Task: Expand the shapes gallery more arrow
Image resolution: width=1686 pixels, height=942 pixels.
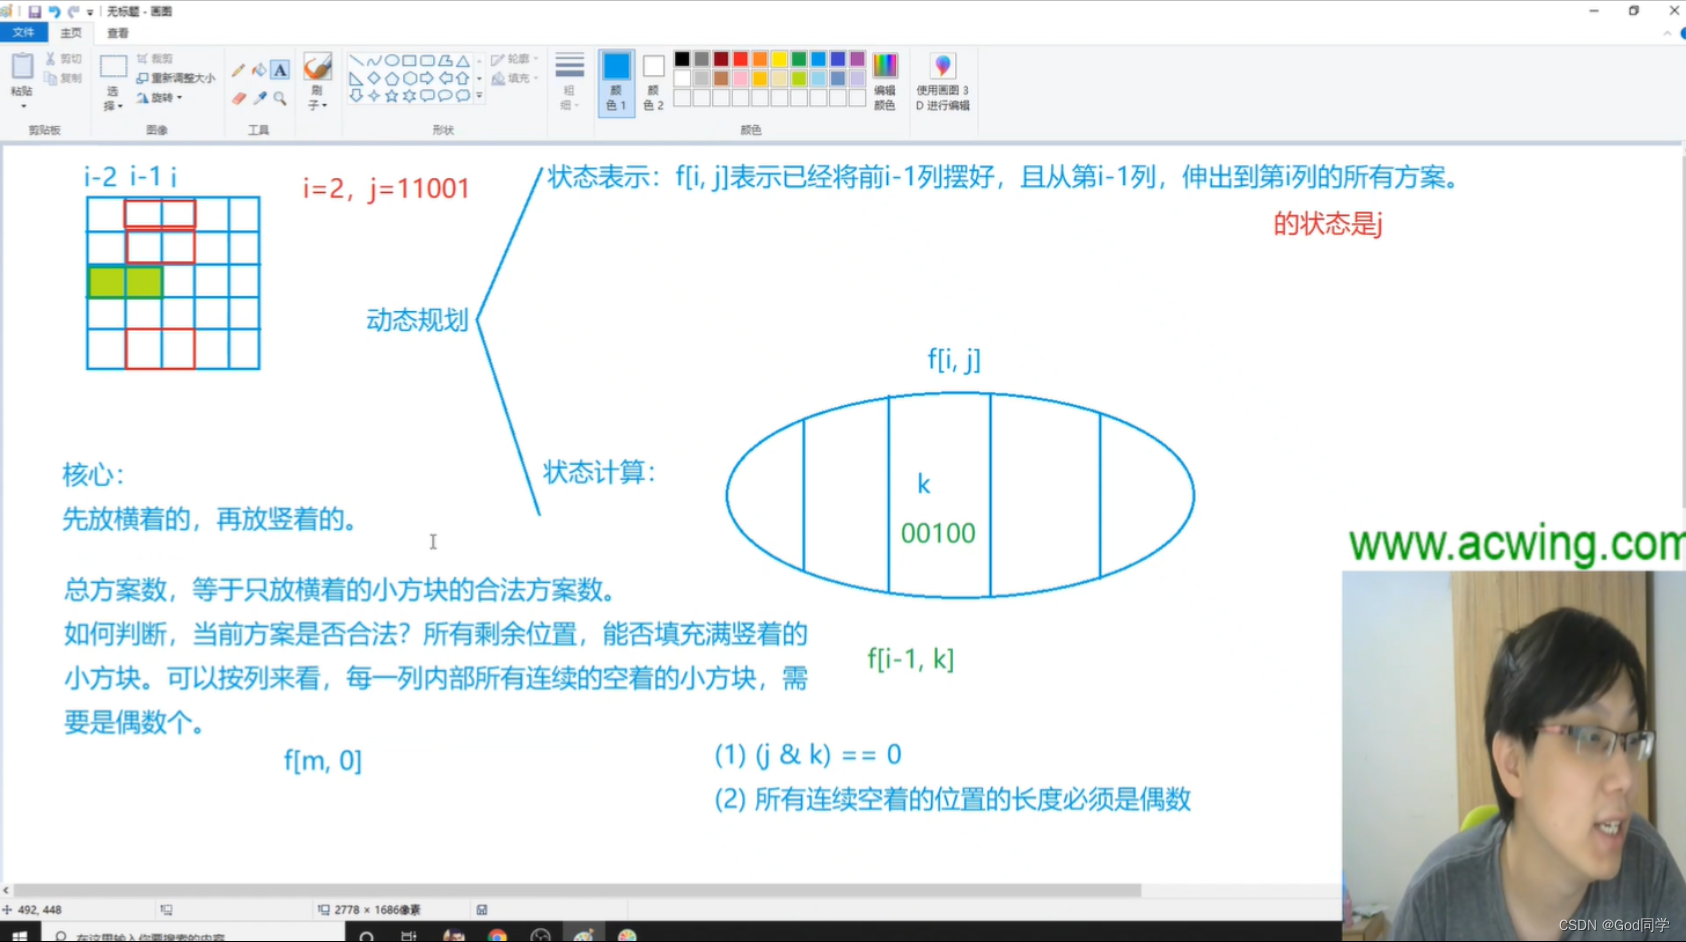Action: (x=480, y=96)
